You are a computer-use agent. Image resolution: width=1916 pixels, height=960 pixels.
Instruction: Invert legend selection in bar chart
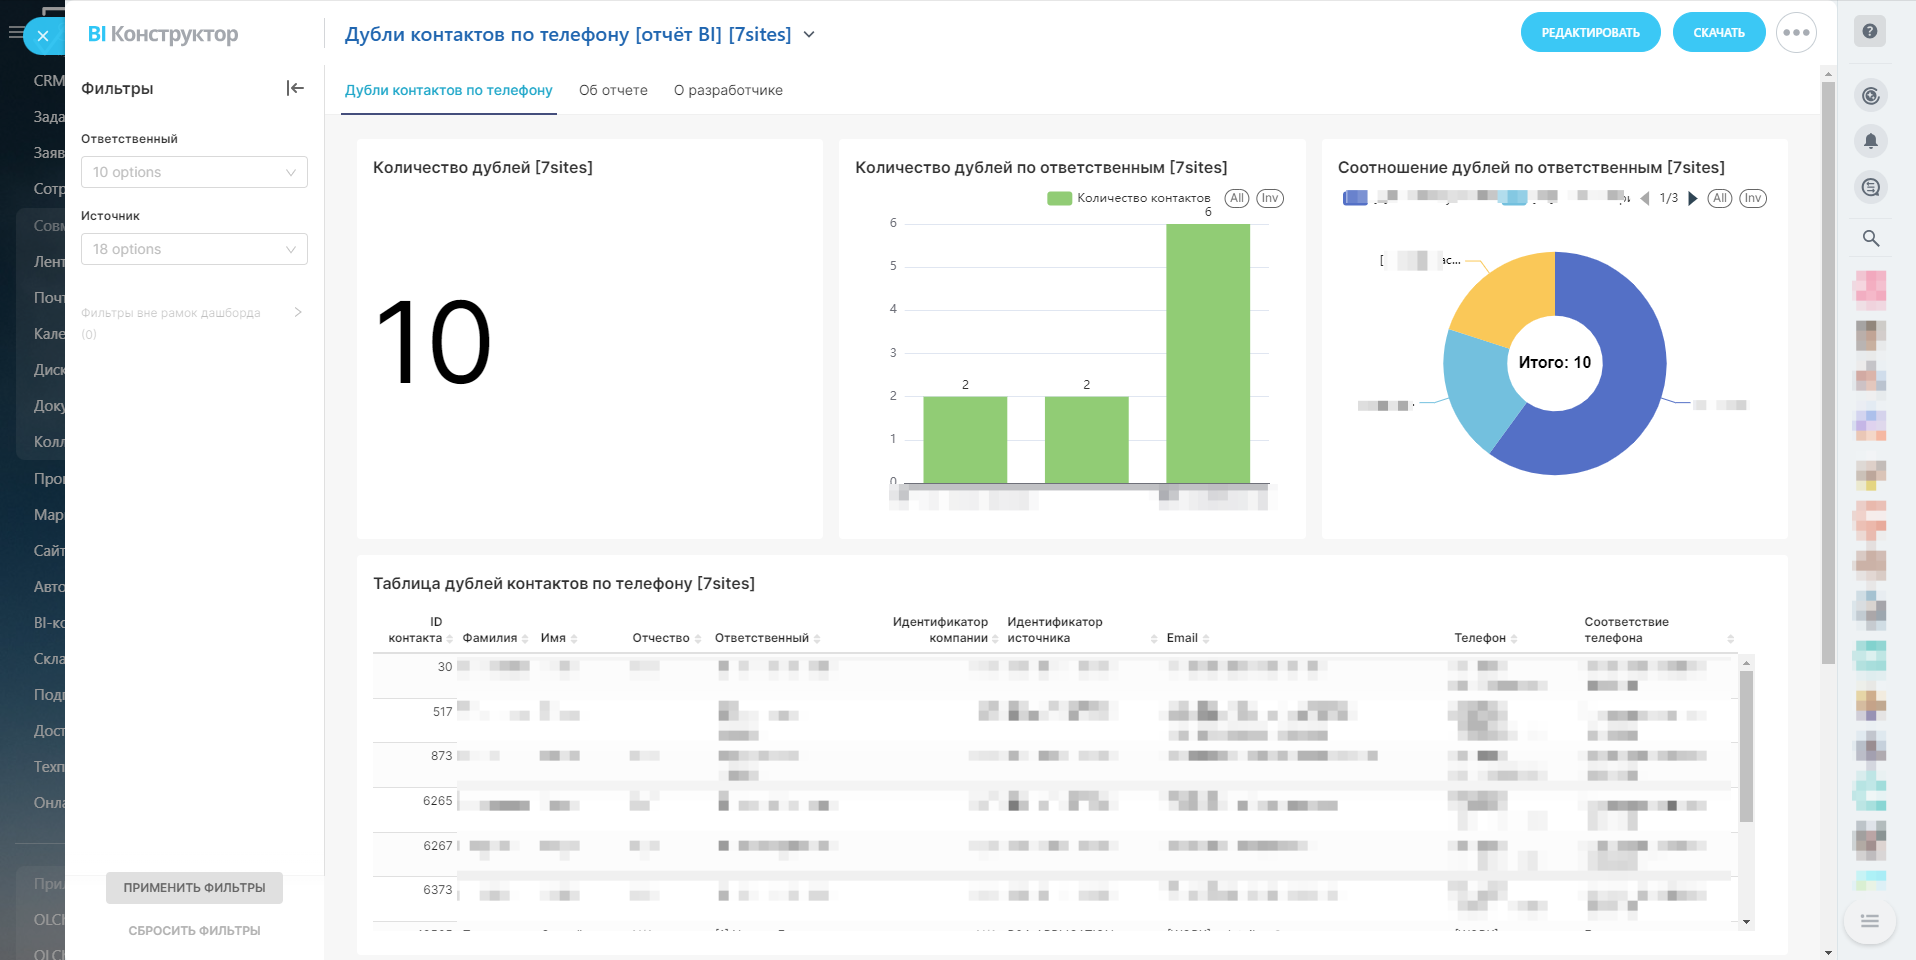pyautogui.click(x=1269, y=198)
